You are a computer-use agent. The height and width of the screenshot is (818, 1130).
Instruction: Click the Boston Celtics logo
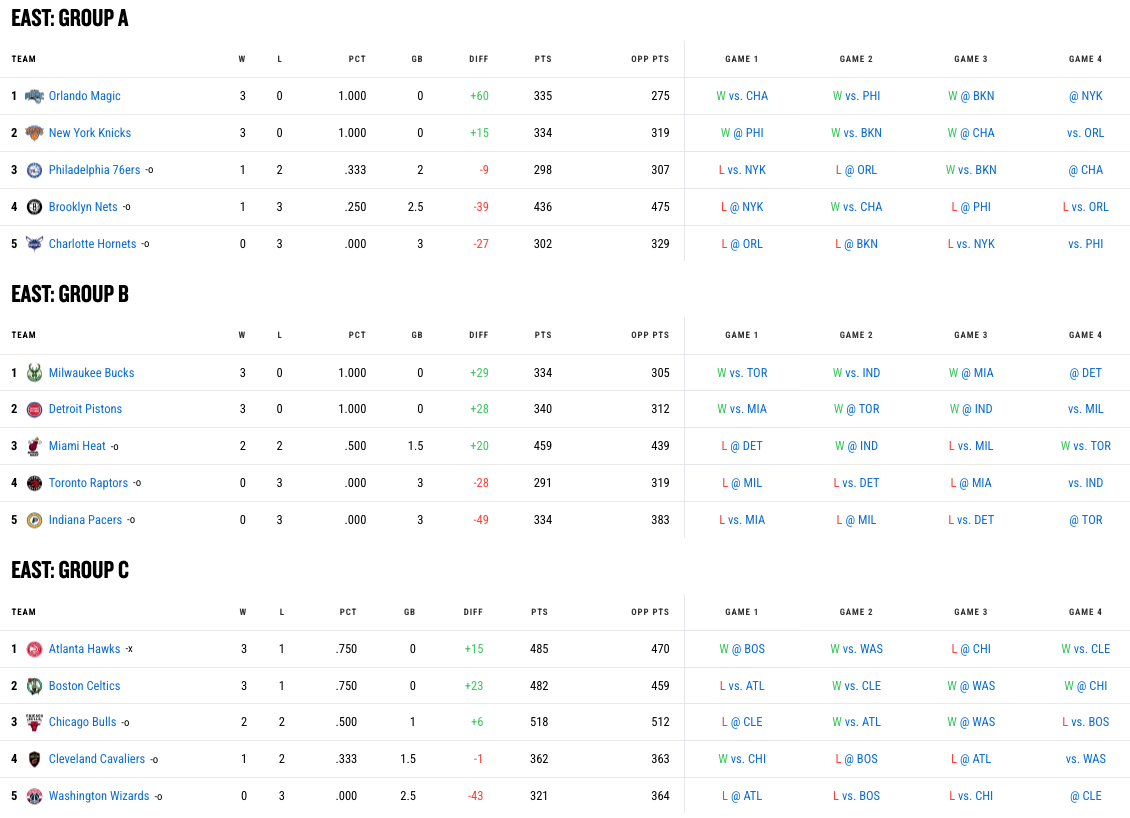(34, 686)
